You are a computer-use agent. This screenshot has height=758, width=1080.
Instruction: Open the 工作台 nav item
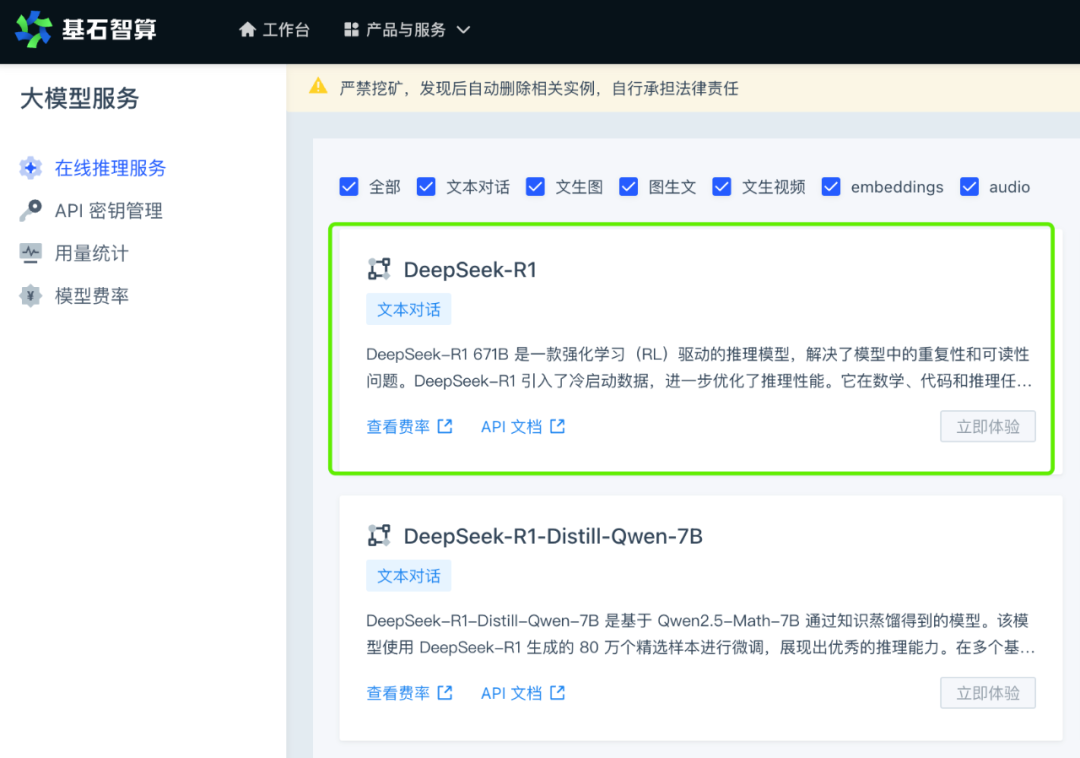275,30
